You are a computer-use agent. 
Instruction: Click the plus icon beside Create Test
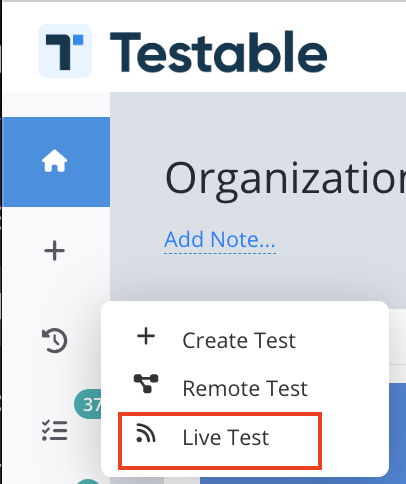146,336
